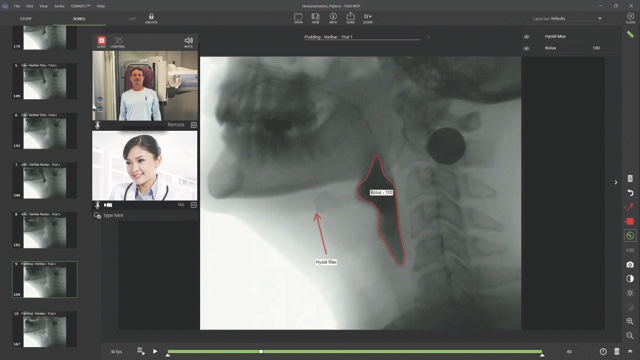Image resolution: width=640 pixels, height=360 pixels.
Task: Click the Score icon in top toolbar
Action: tap(367, 16)
